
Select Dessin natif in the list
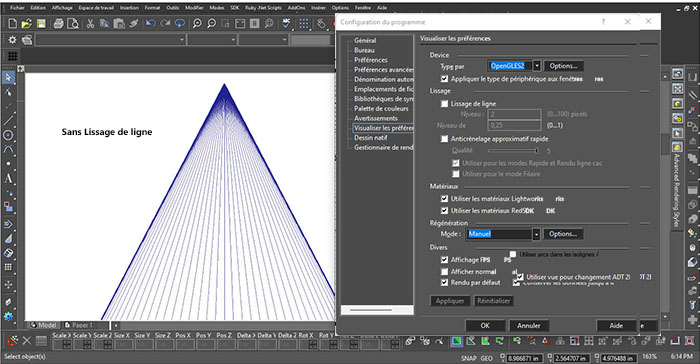(x=371, y=138)
